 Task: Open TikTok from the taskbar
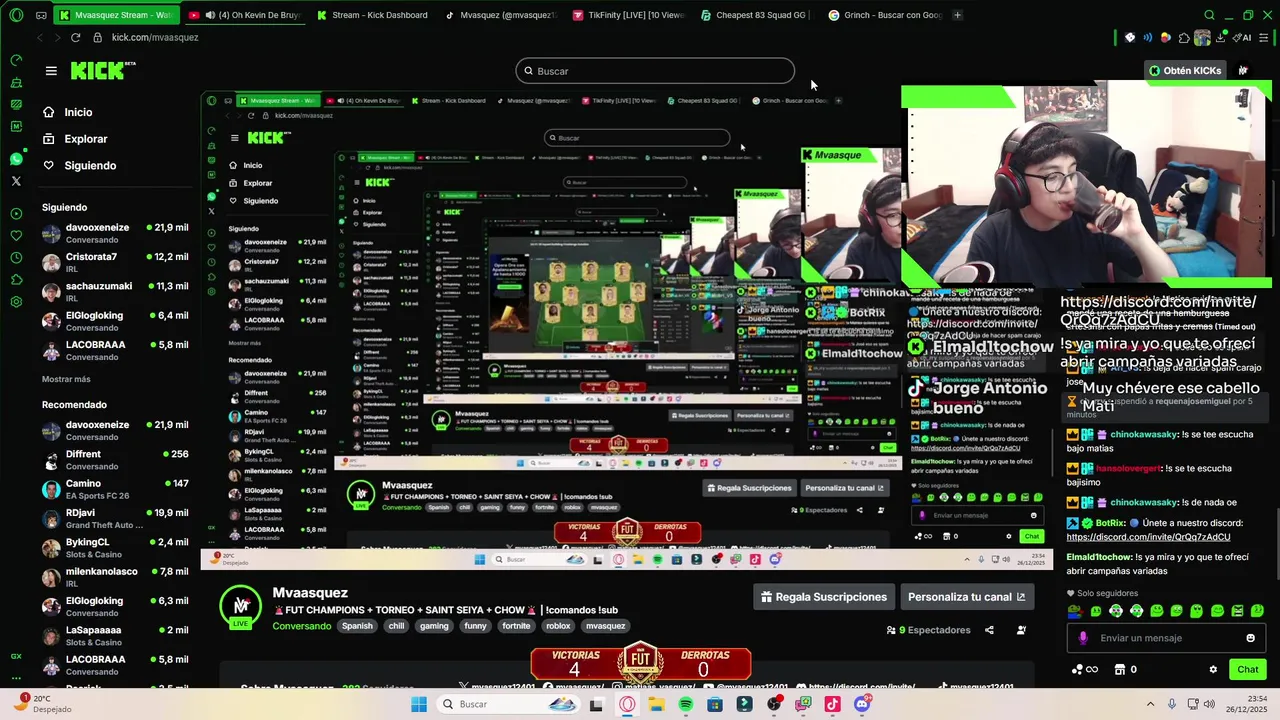coord(832,704)
